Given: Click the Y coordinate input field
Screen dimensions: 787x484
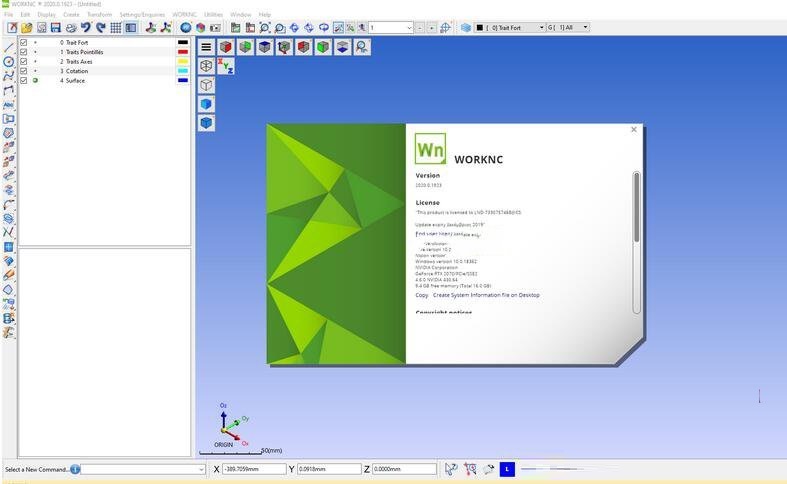Looking at the screenshot, I should 329,469.
